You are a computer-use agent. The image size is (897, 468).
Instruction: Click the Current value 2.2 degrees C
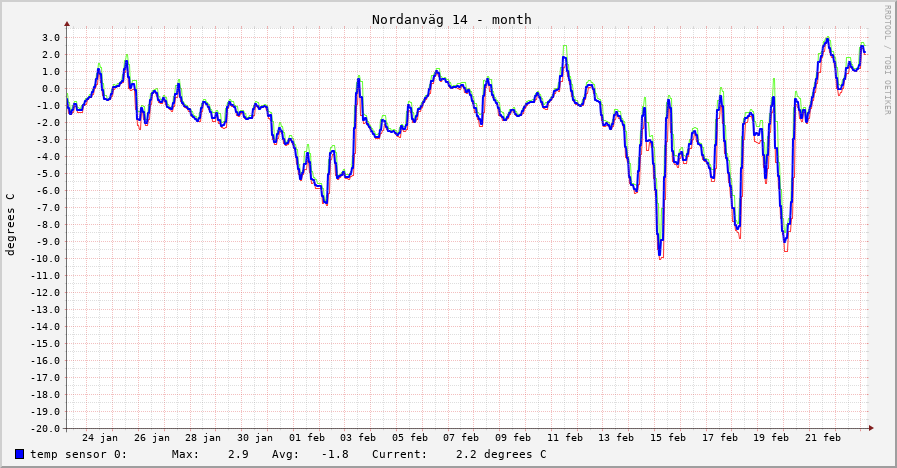[x=501, y=454]
